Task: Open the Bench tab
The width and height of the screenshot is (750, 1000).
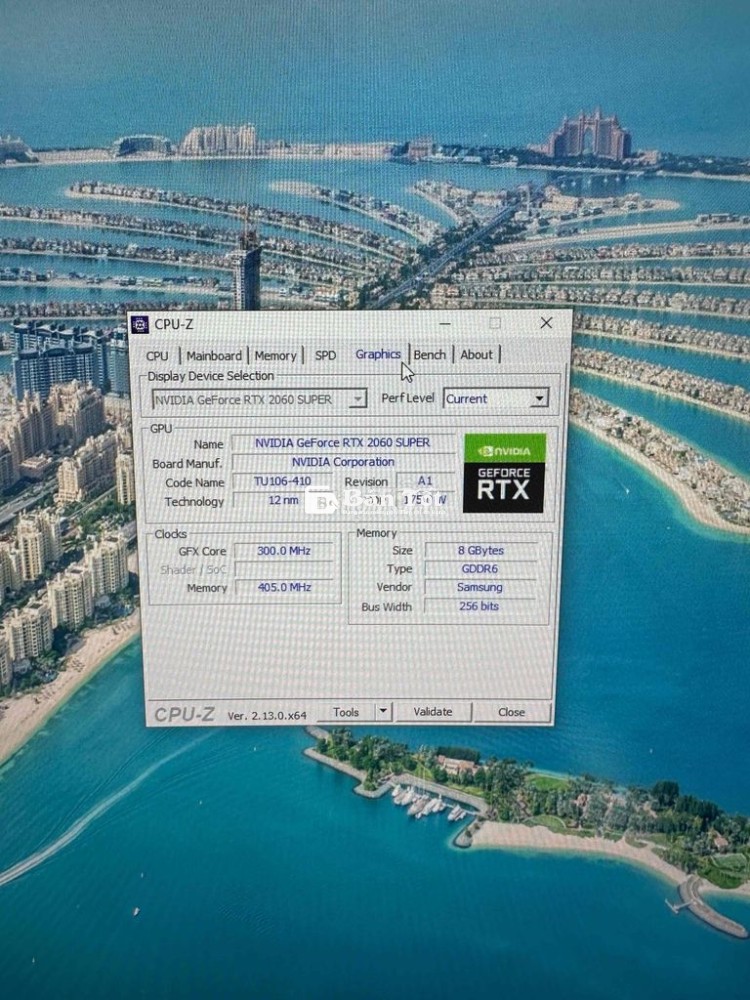Action: click(x=430, y=355)
